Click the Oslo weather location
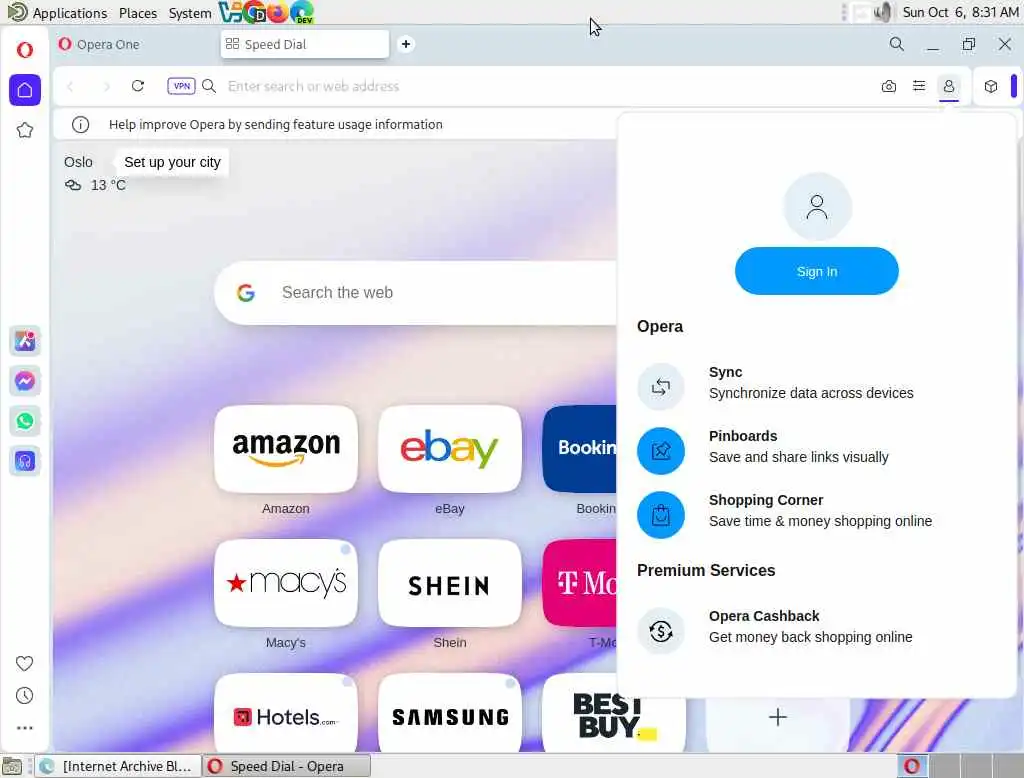Viewport: 1024px width, 778px height. (x=78, y=162)
